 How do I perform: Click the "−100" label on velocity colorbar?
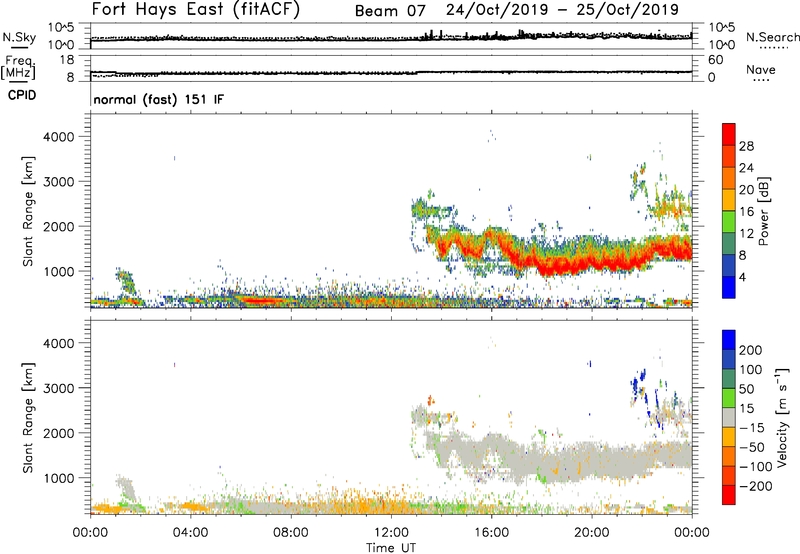coord(756,467)
